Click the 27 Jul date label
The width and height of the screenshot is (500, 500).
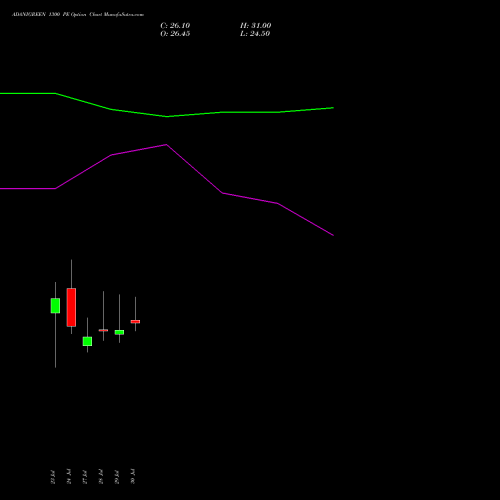pos(85,477)
